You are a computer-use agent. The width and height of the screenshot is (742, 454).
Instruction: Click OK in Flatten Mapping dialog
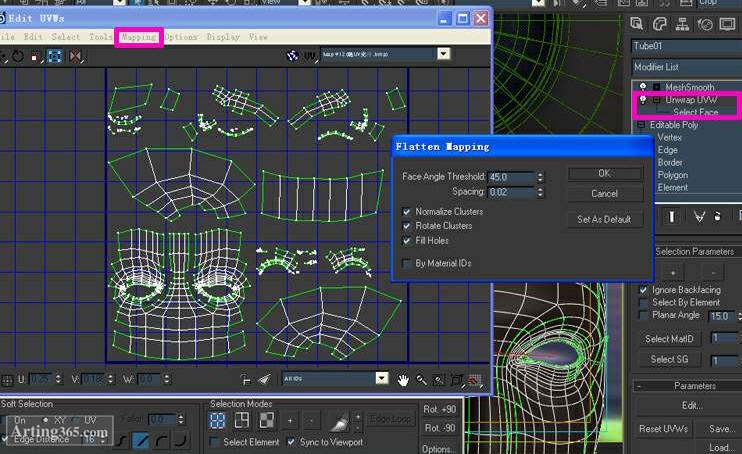coord(604,174)
